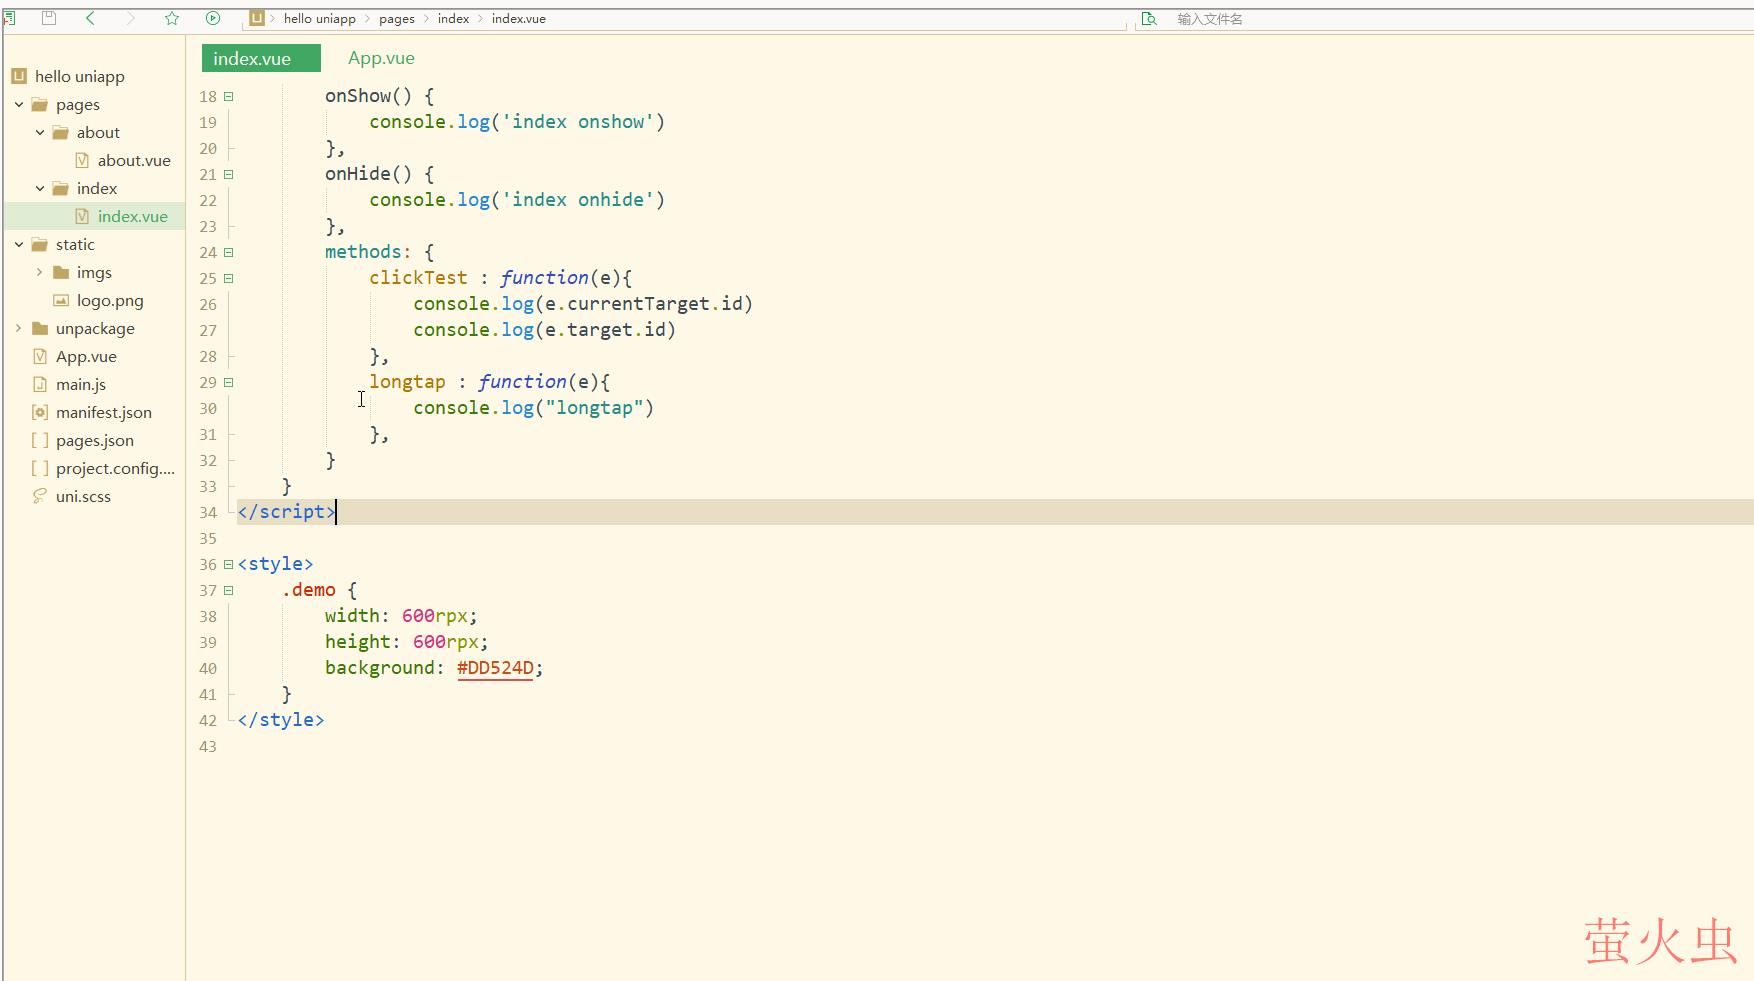1754x981 pixels.
Task: Click the save file icon
Action: point(49,18)
